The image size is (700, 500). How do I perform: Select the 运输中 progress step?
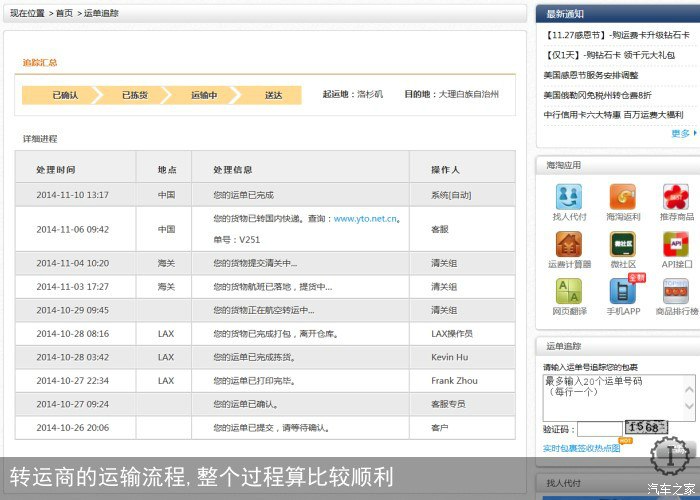click(204, 96)
